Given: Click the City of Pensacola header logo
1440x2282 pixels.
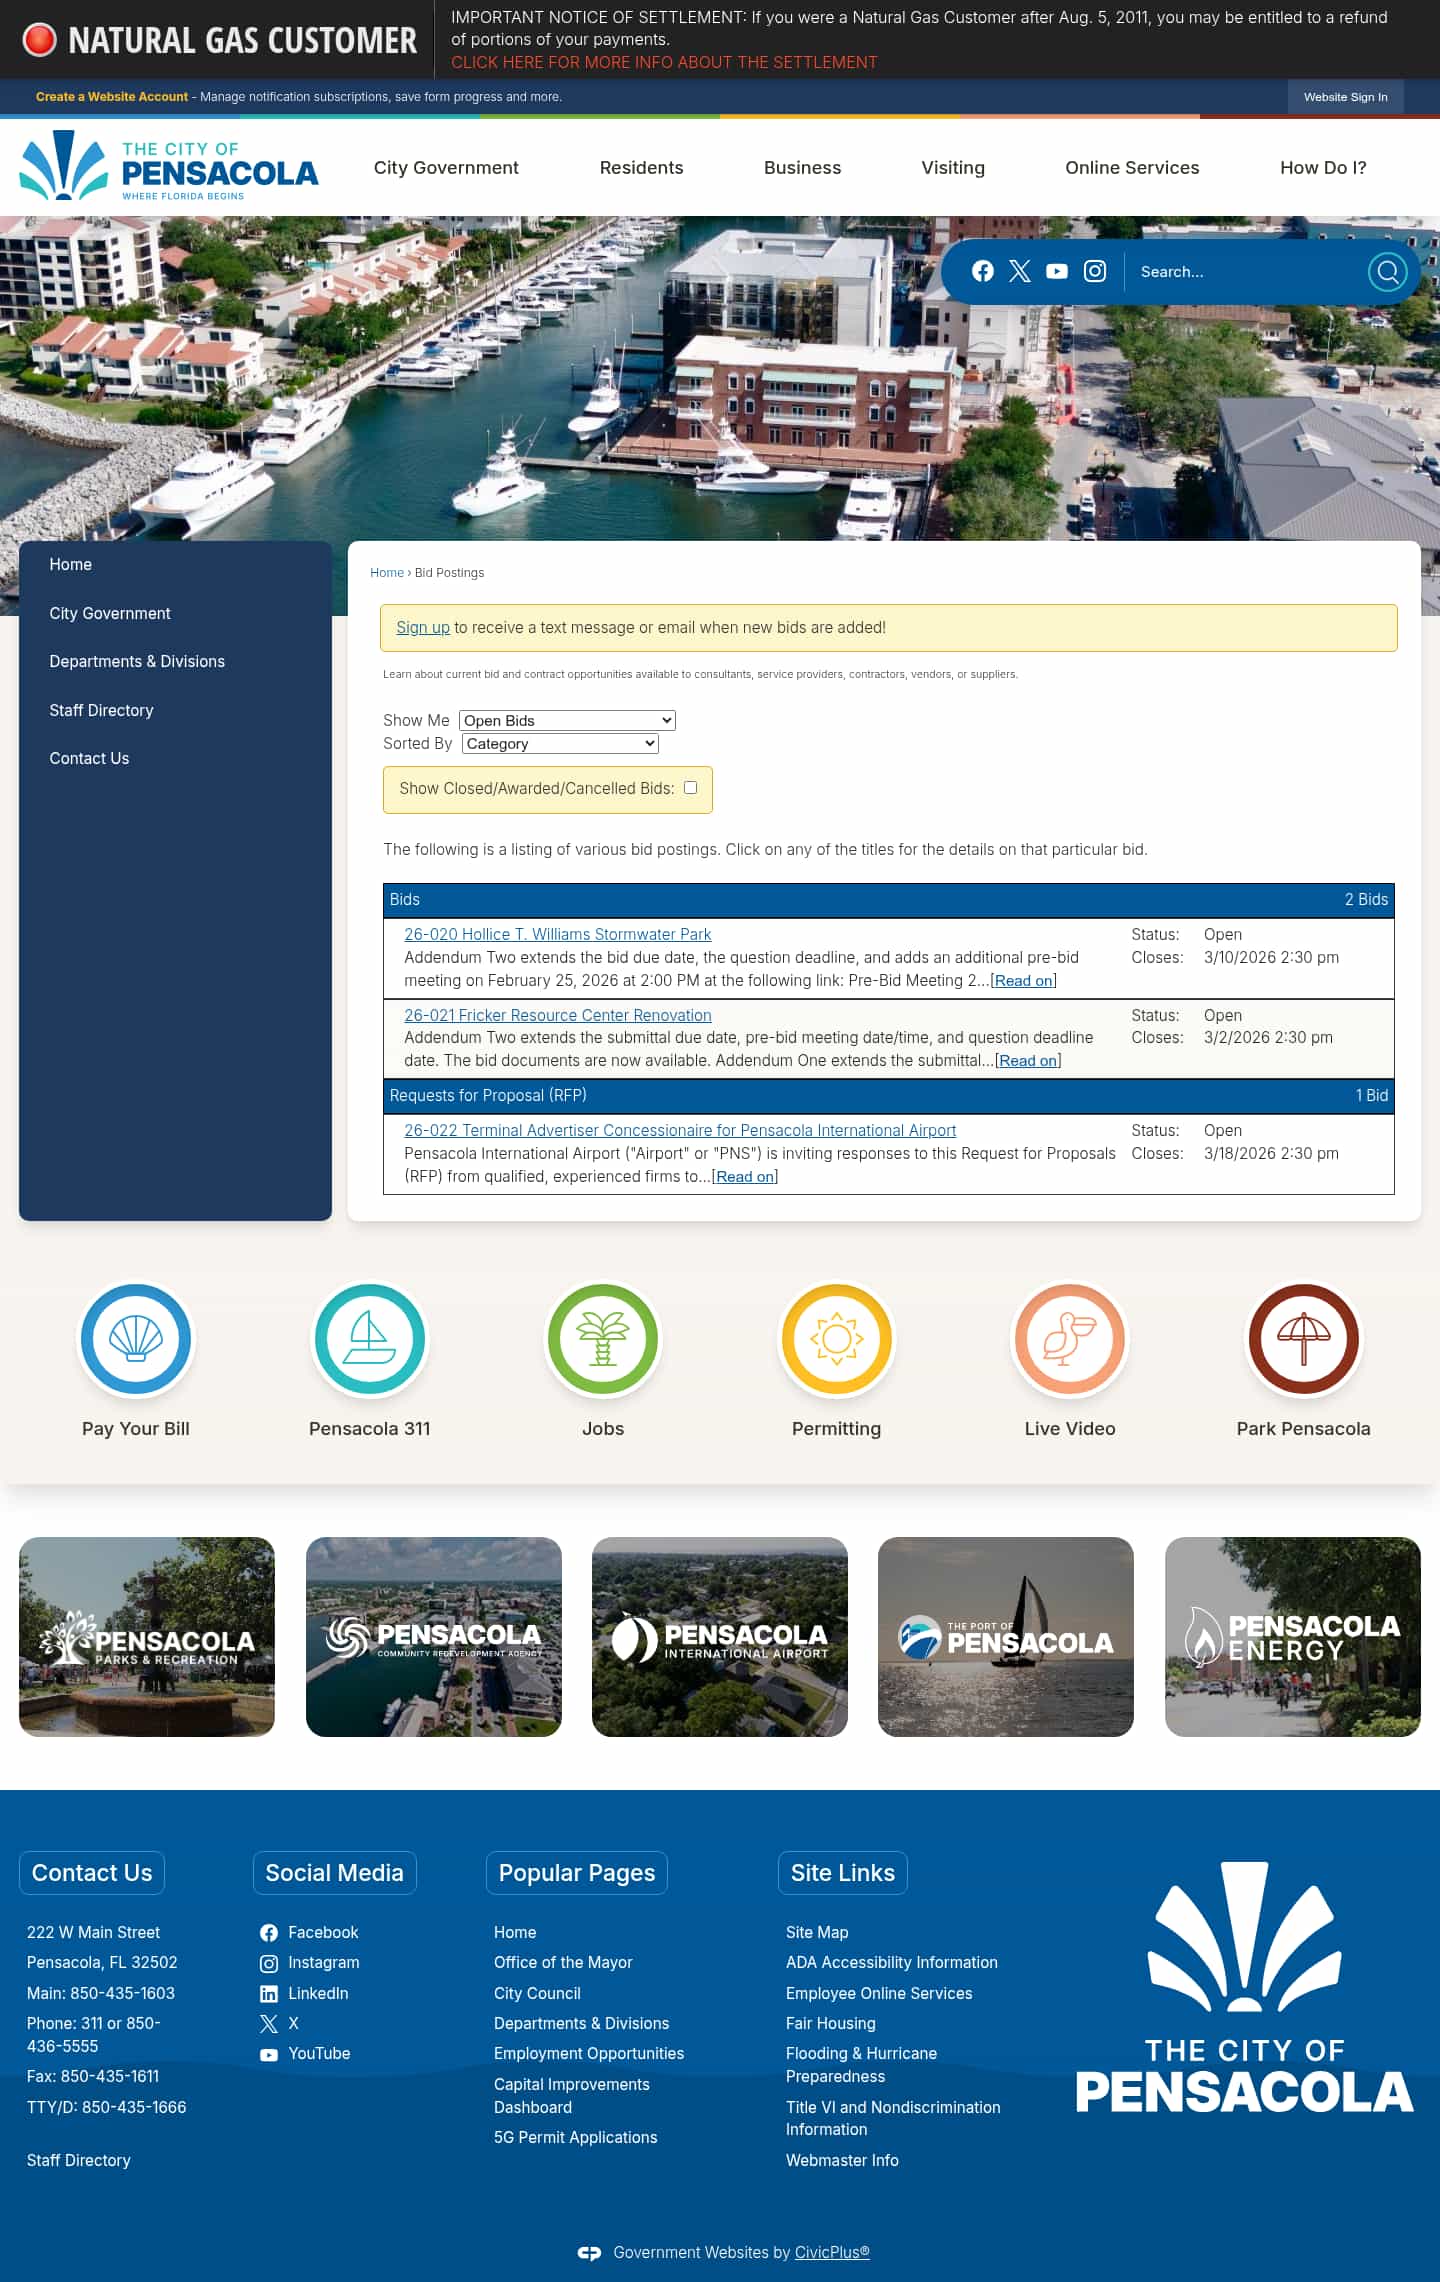Looking at the screenshot, I should [x=169, y=166].
